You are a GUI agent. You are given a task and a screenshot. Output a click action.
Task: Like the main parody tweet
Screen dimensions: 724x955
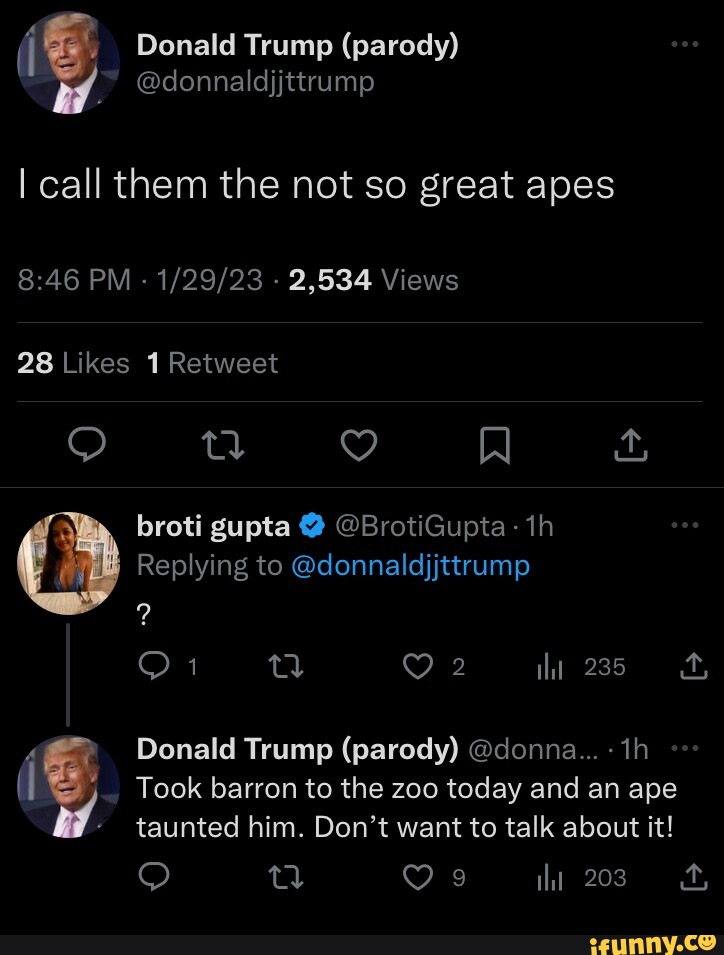[x=359, y=446]
